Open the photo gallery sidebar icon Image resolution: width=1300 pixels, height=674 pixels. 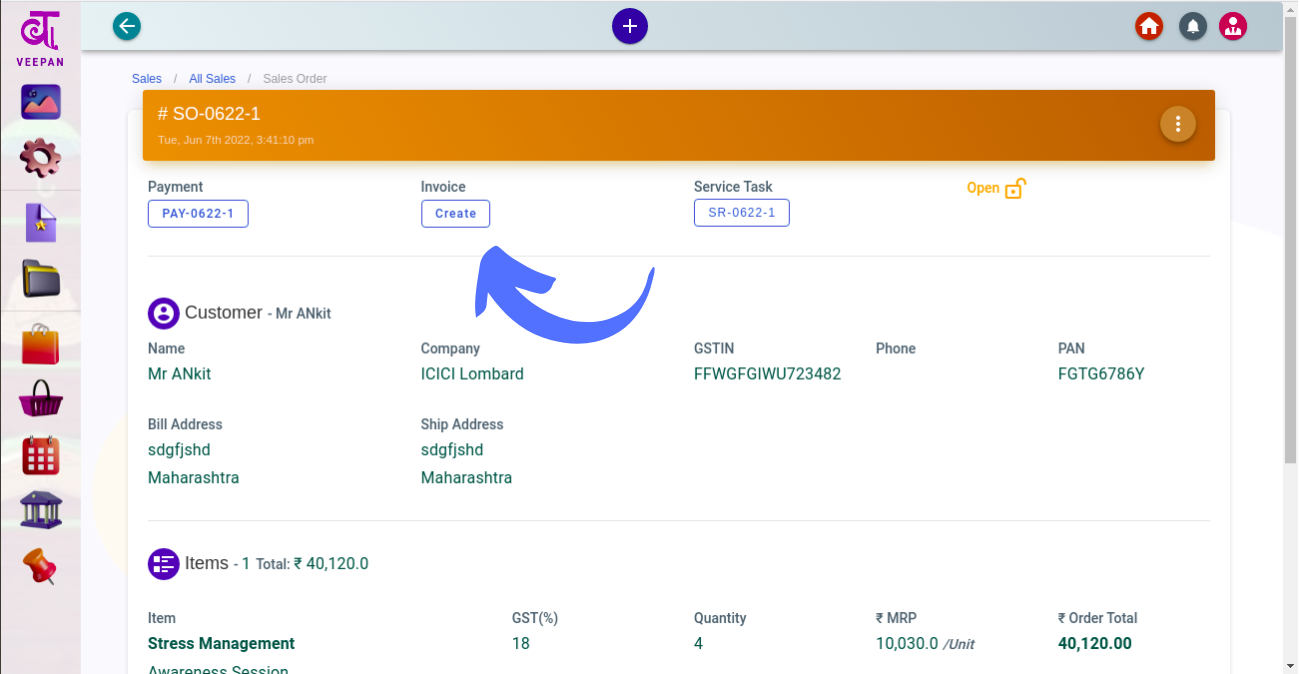click(40, 102)
